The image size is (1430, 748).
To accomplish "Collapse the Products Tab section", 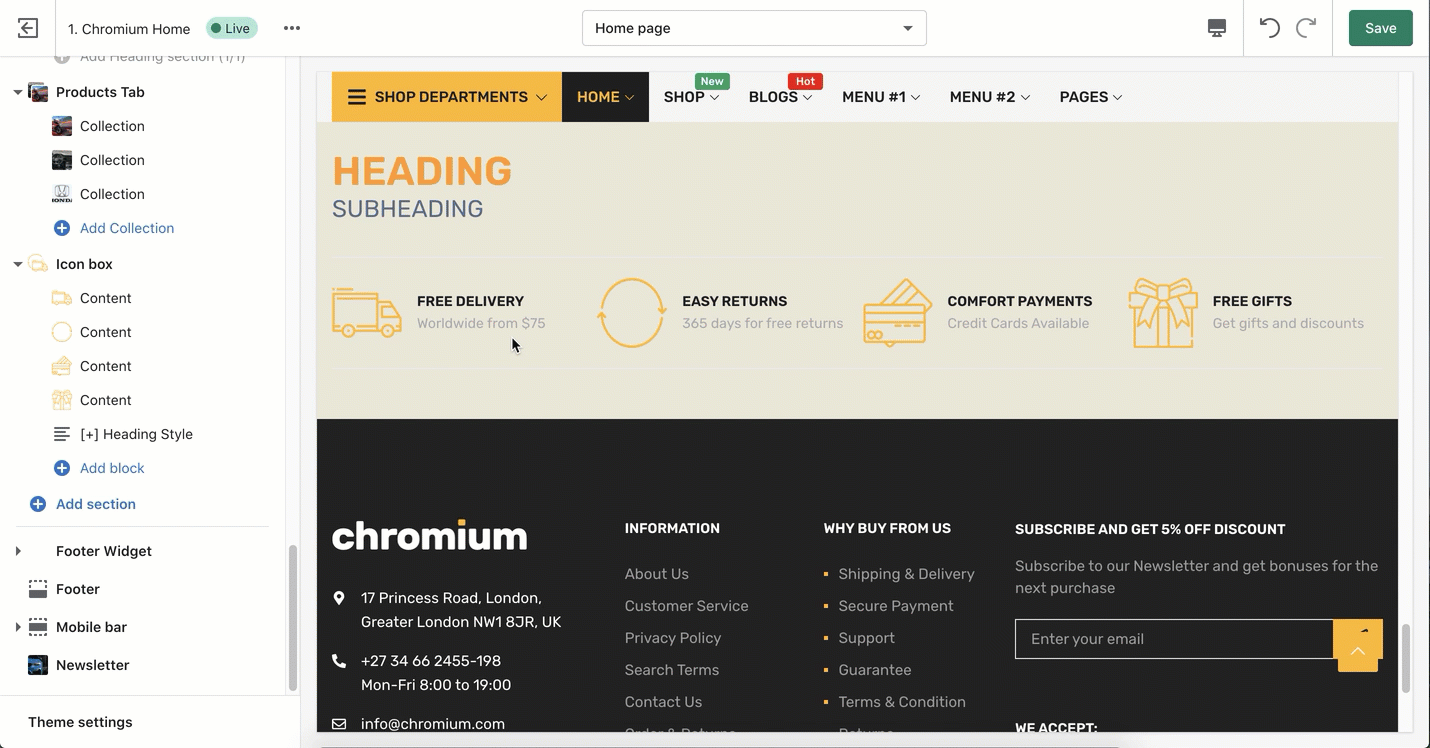I will click(x=18, y=92).
